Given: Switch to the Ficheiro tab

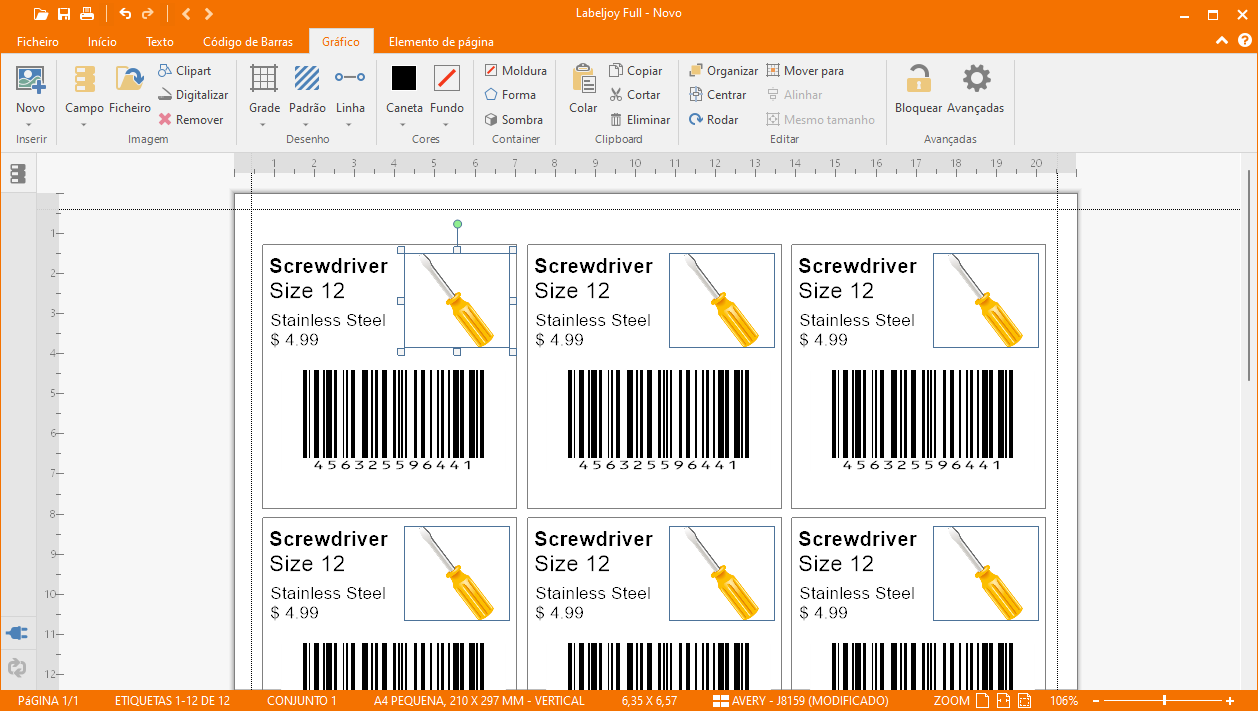Looking at the screenshot, I should tap(38, 42).
